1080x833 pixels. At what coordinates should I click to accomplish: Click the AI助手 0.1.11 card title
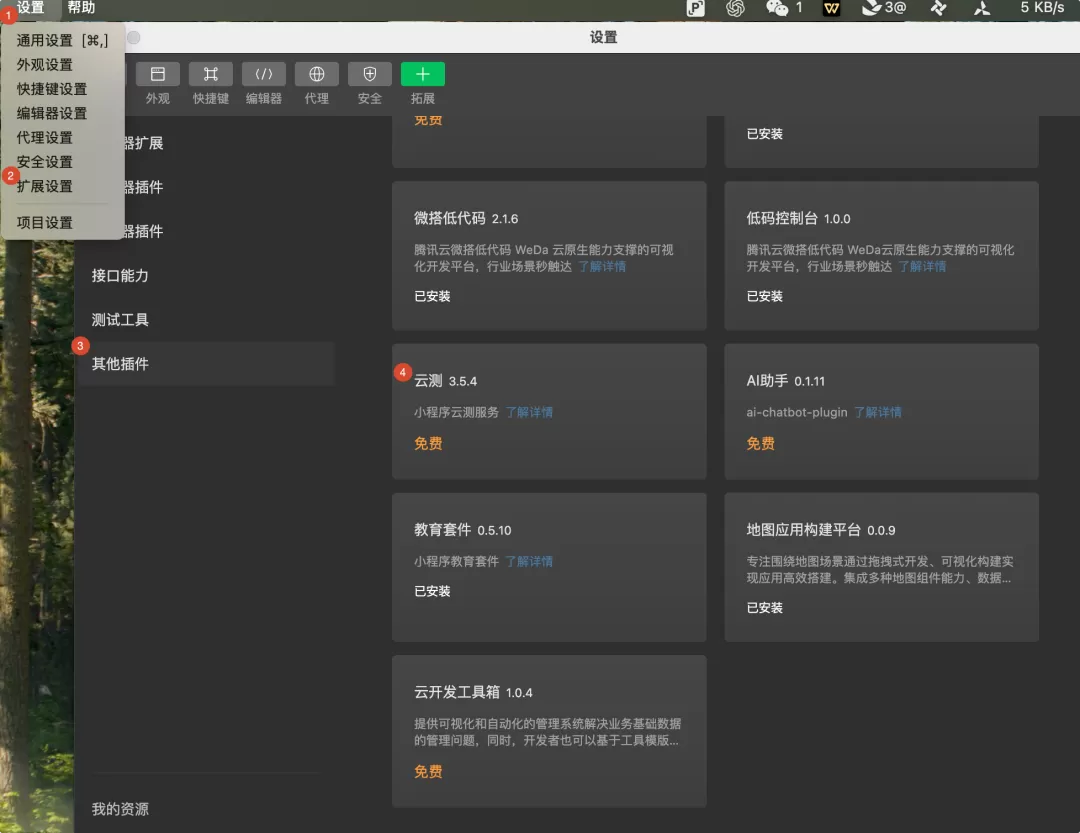785,381
